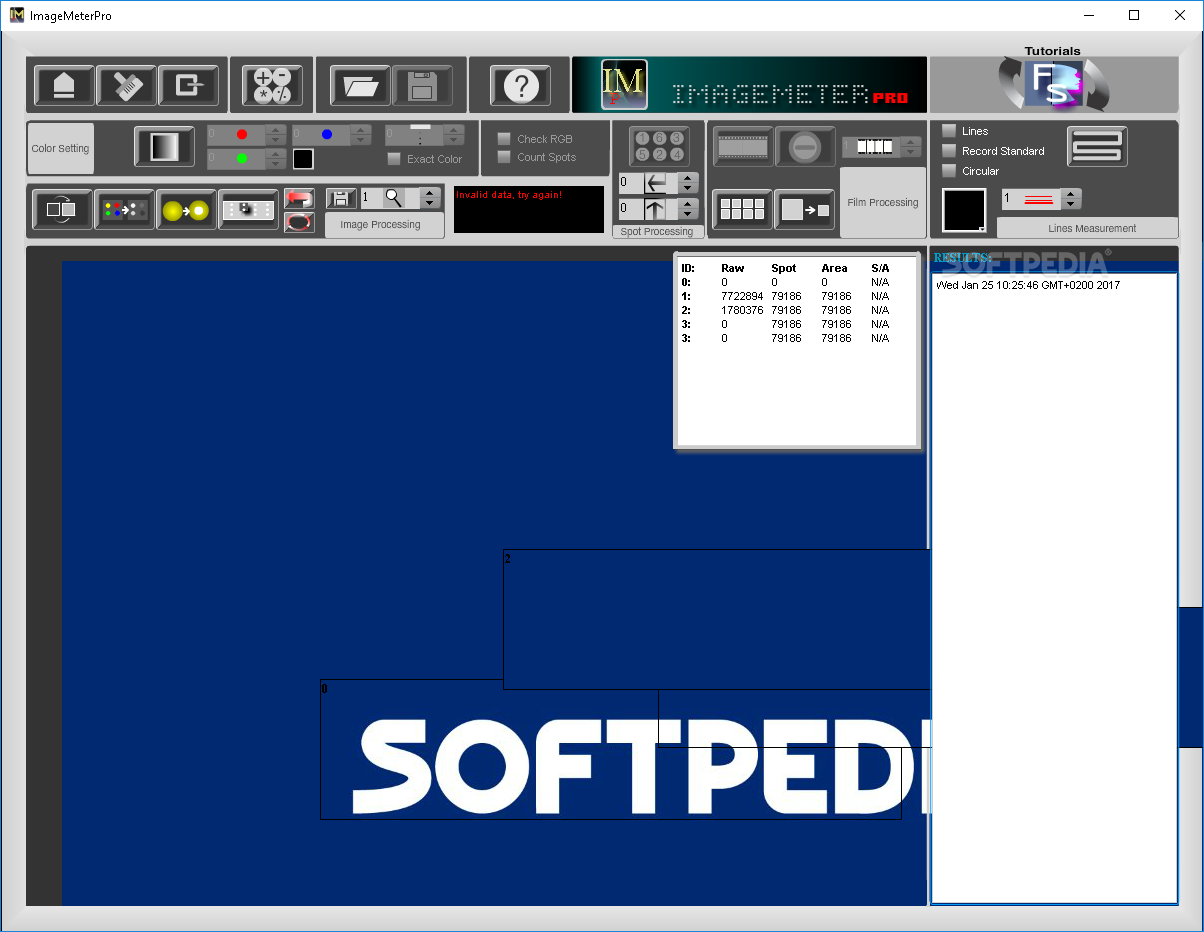Click the red ellipse selection icon
Image resolution: width=1204 pixels, height=932 pixels.
[x=299, y=221]
